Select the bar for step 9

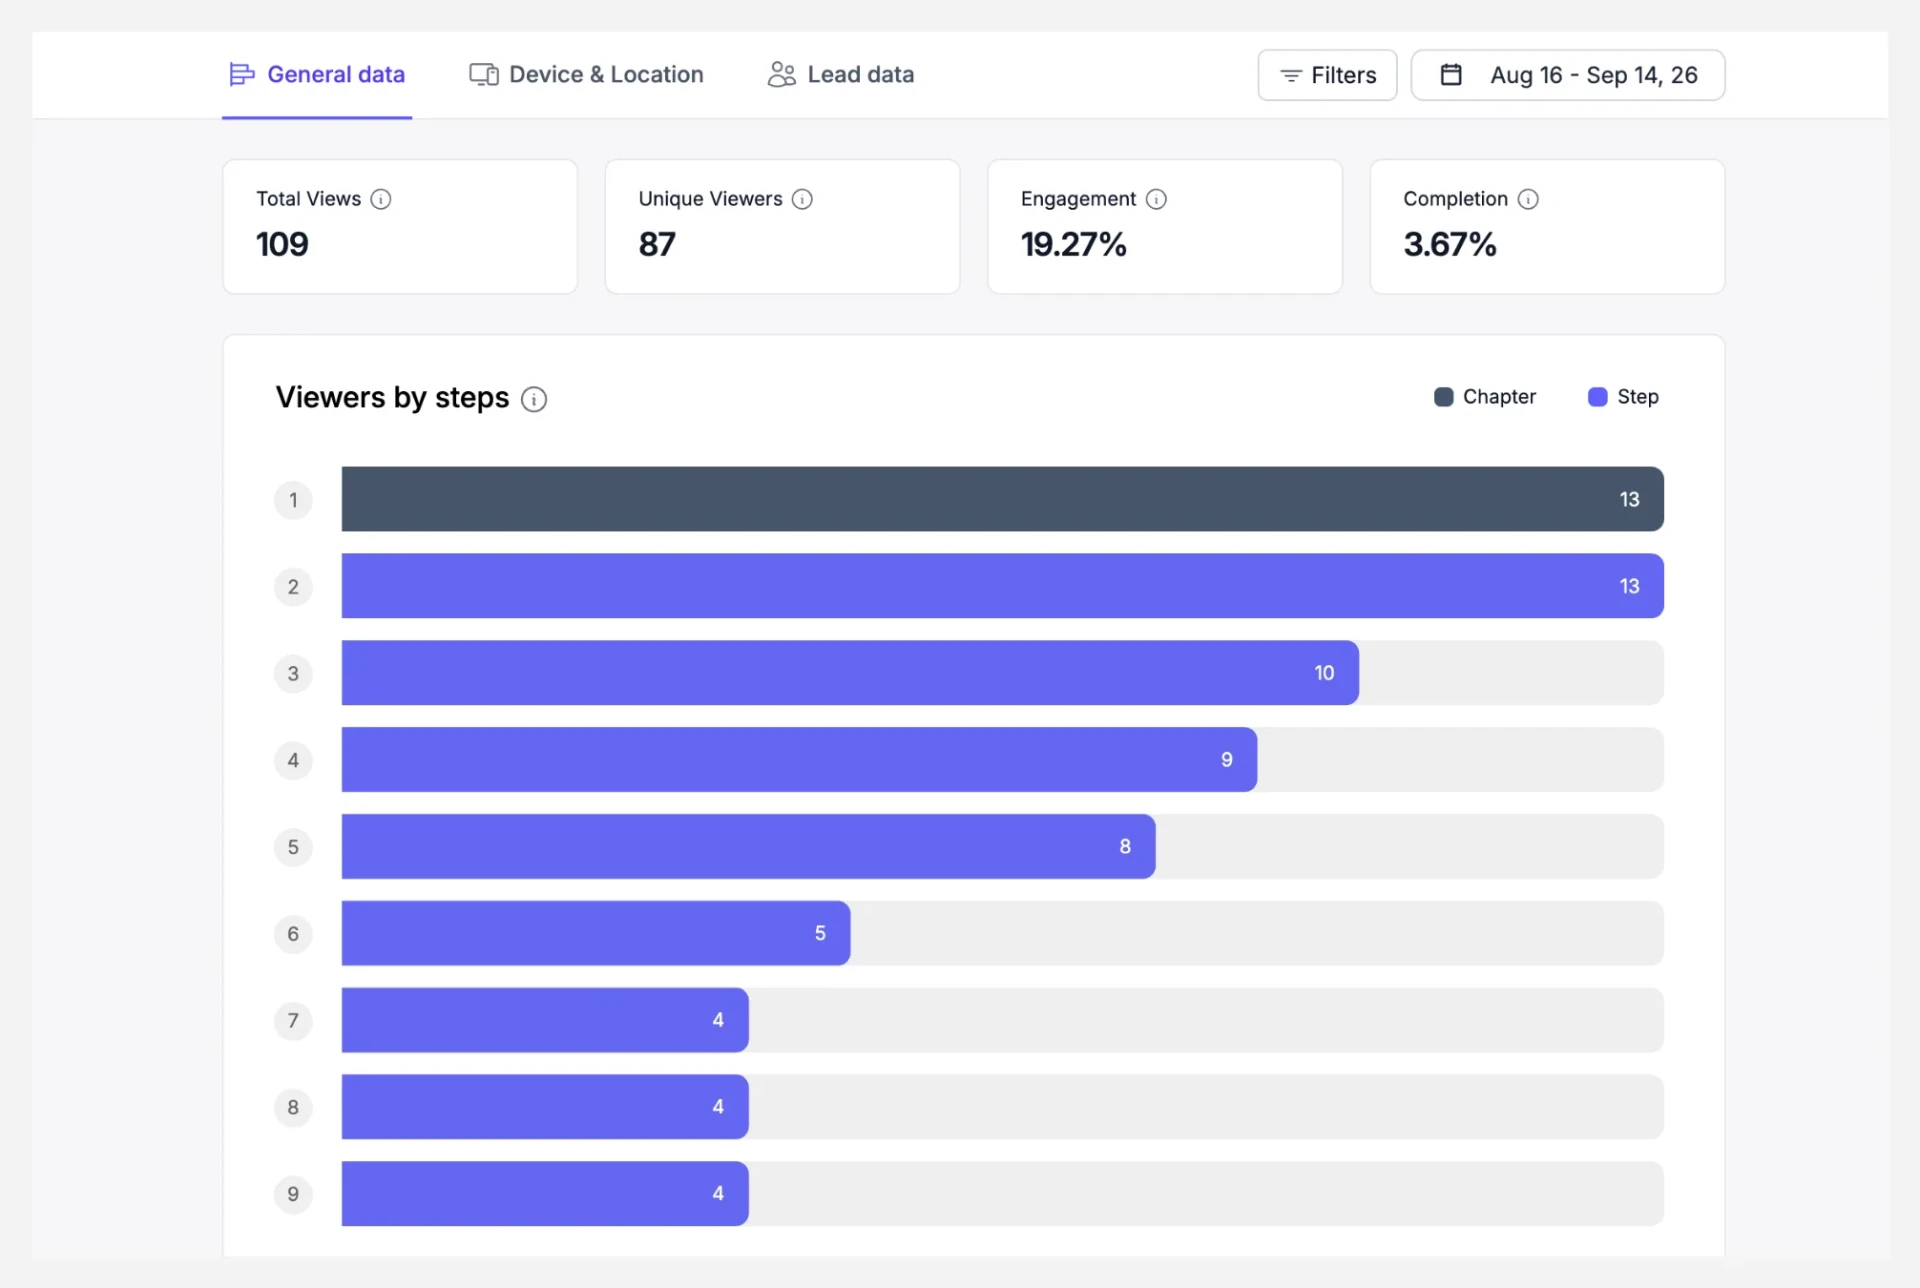pos(545,1194)
